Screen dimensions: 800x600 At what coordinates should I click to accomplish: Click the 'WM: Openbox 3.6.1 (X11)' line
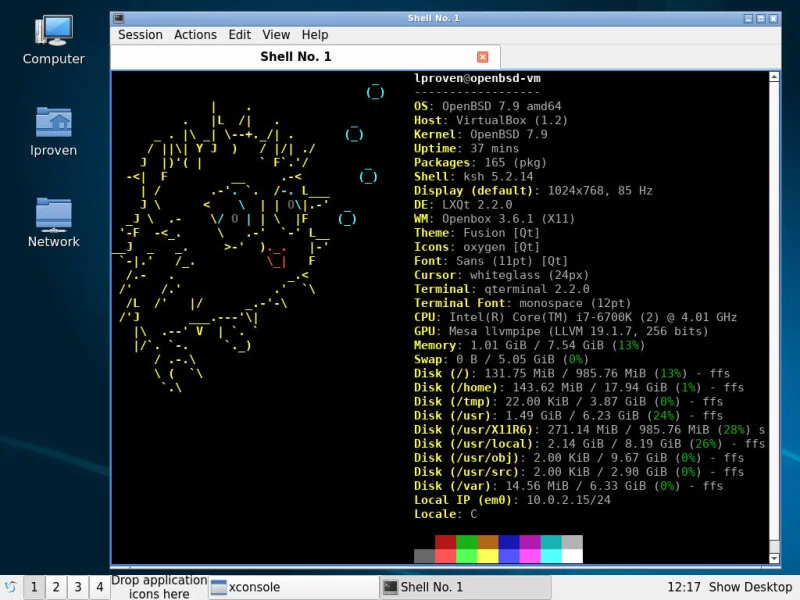coord(494,219)
